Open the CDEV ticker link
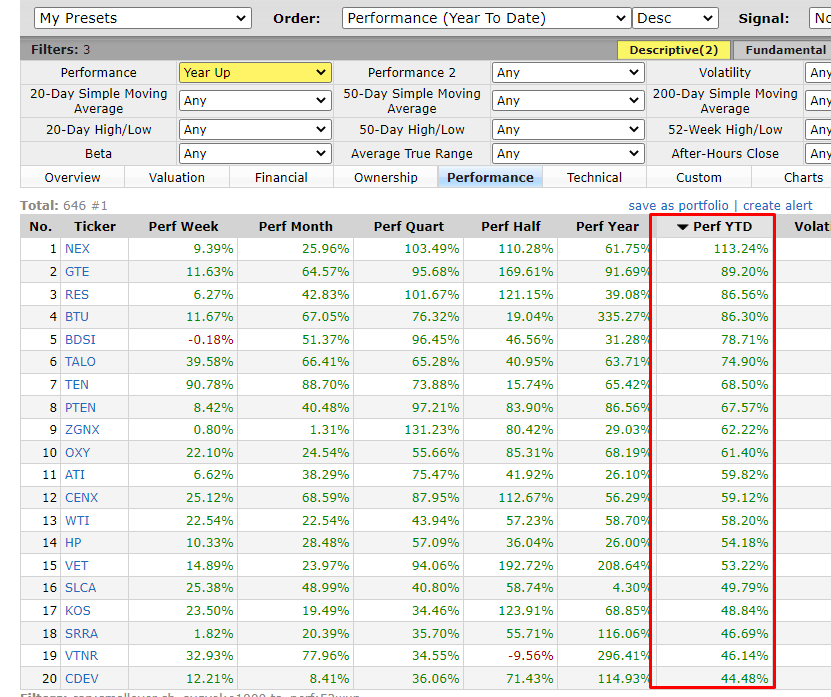 pyautogui.click(x=82, y=678)
